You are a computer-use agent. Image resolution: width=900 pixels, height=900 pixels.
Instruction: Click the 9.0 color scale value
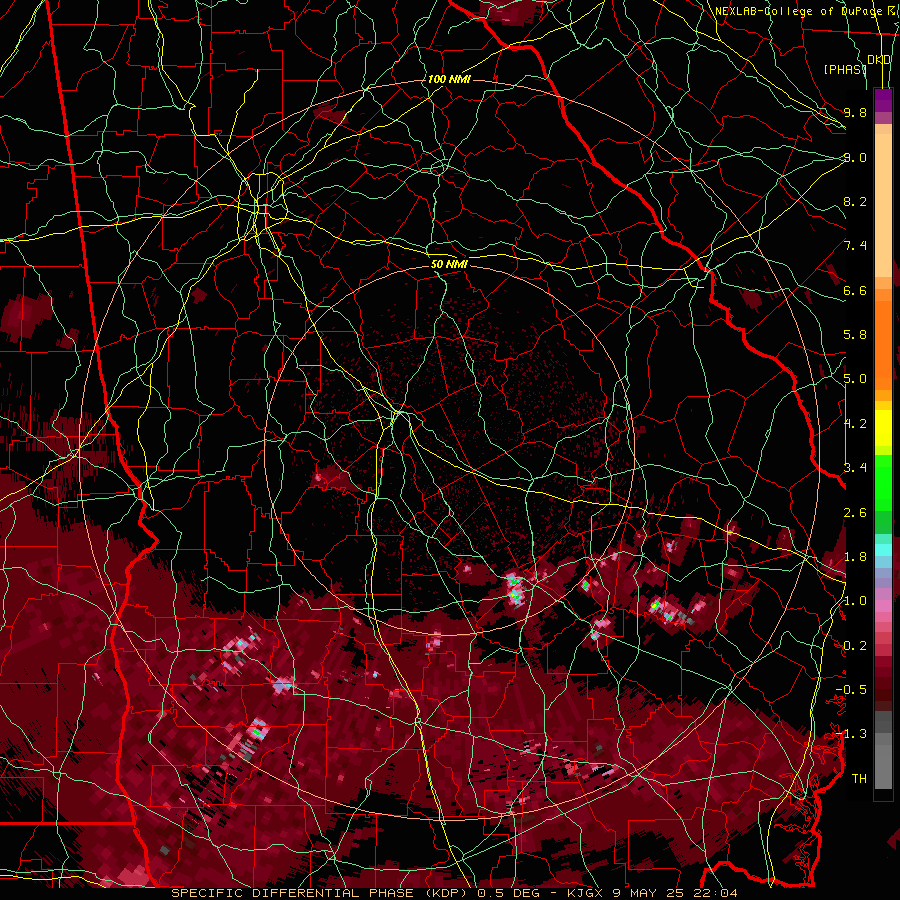click(855, 157)
